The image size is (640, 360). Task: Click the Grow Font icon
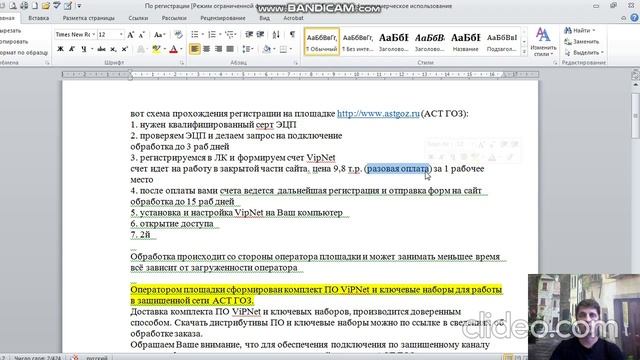(x=131, y=35)
